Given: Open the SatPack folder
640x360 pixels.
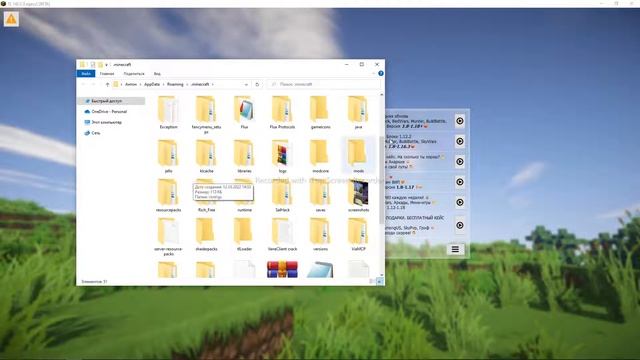Looking at the screenshot, I should point(282,195).
